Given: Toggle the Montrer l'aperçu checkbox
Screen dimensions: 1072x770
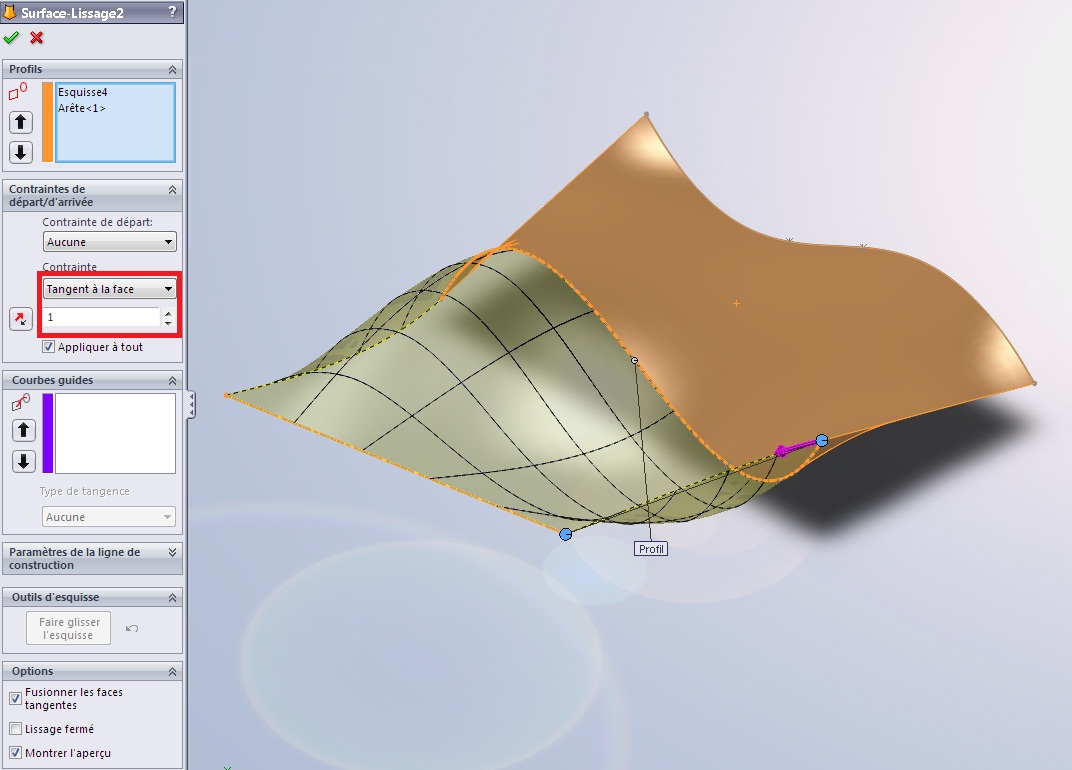Looking at the screenshot, I should (15, 752).
